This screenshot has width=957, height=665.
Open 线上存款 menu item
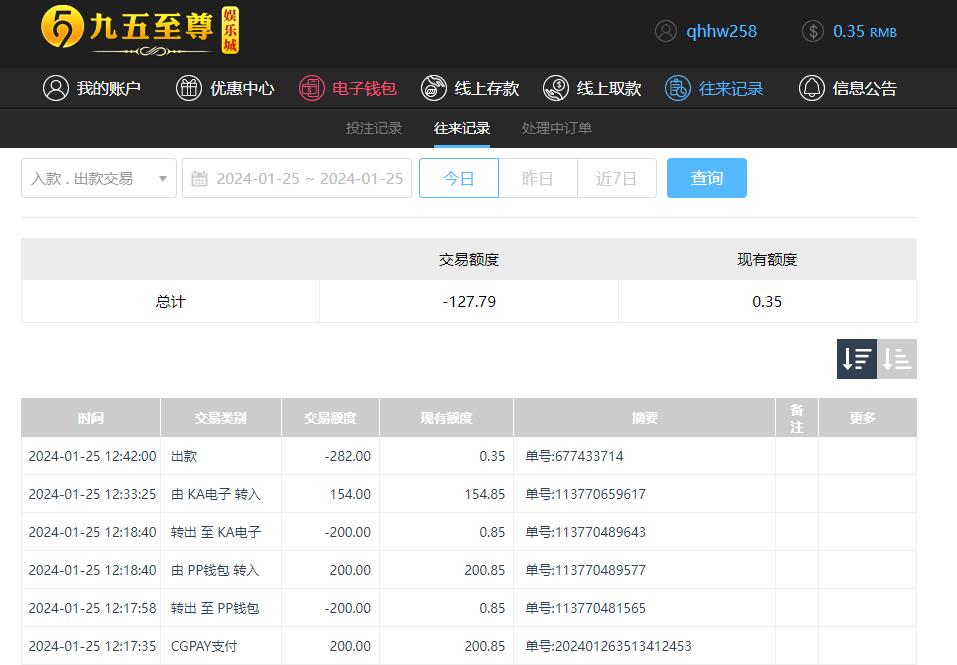(x=470, y=88)
